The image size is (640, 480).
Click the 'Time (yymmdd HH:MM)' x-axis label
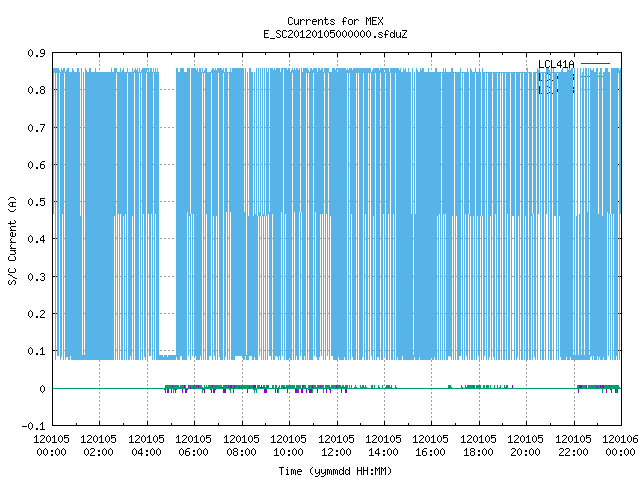click(x=335, y=471)
